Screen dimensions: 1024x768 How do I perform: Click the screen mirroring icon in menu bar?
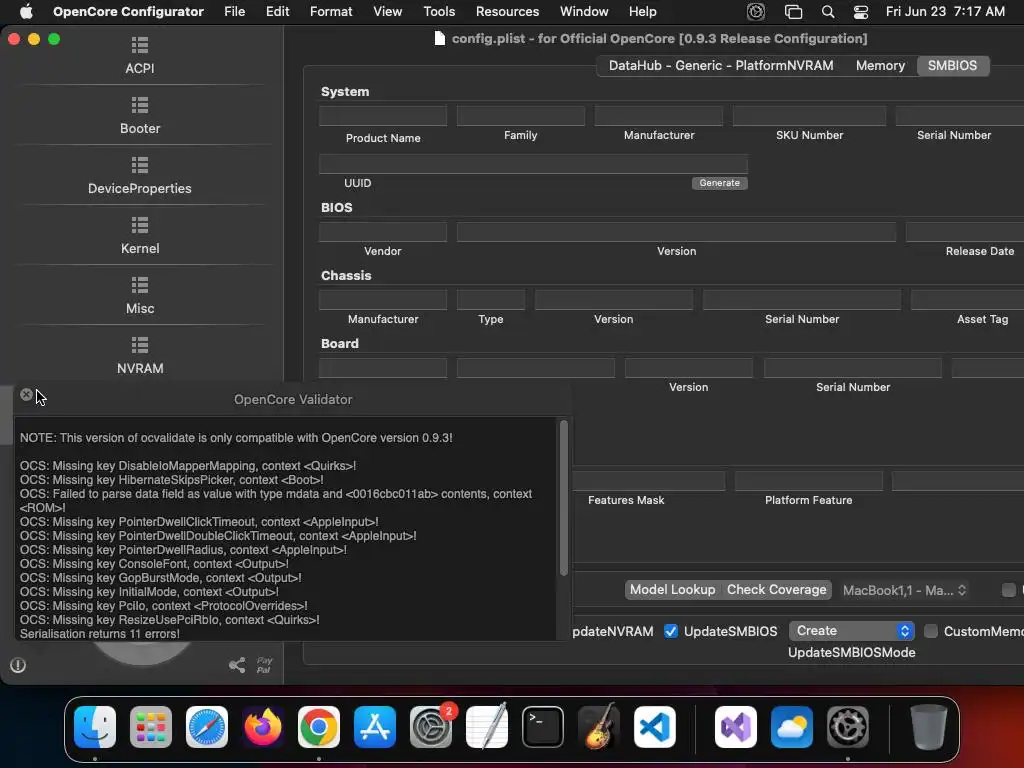click(x=793, y=11)
